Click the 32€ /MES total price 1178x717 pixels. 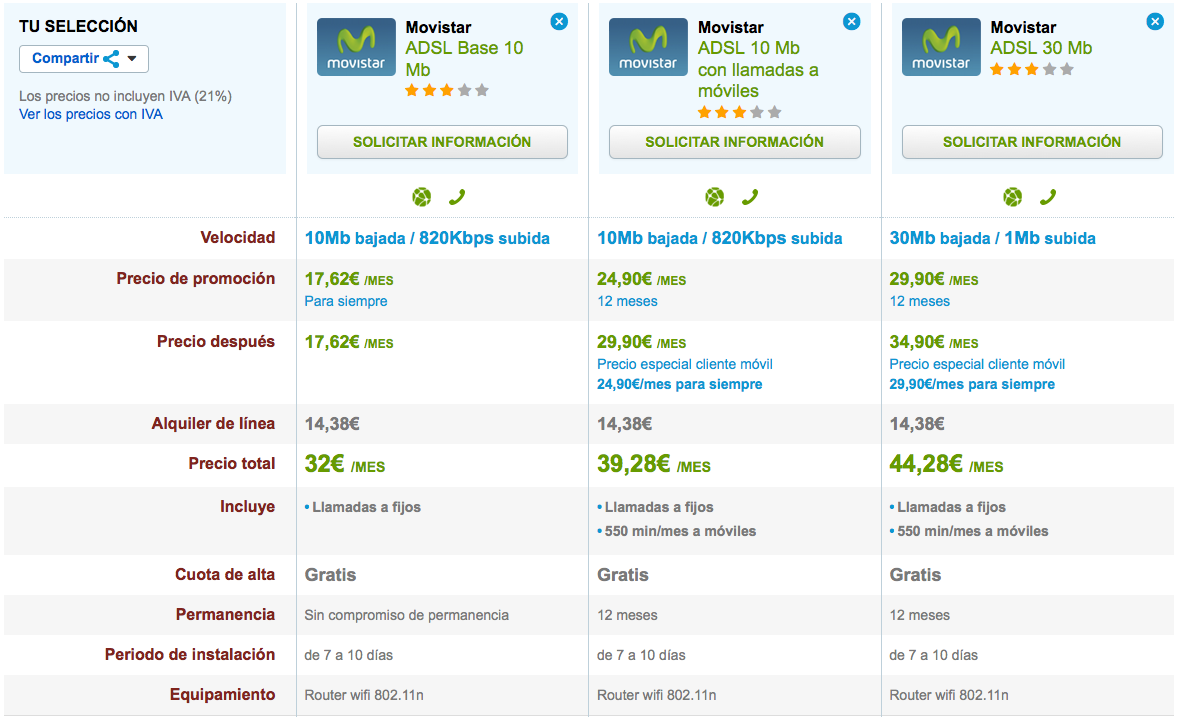pyautogui.click(x=345, y=464)
